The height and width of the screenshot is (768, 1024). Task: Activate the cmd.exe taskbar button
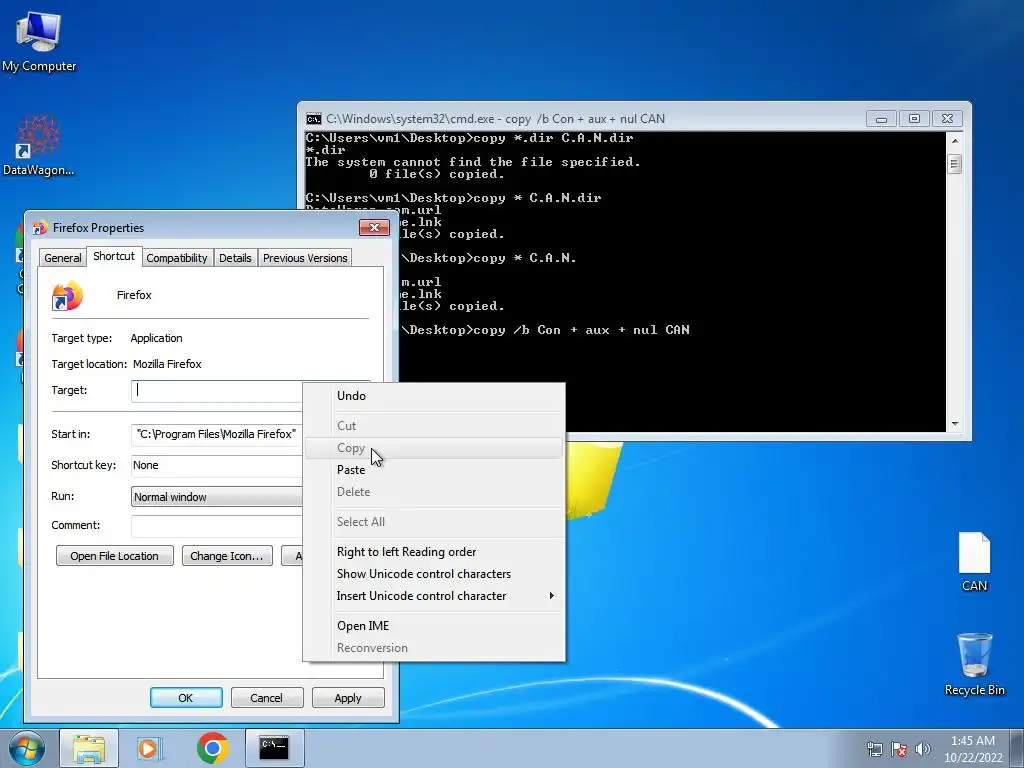pyautogui.click(x=274, y=748)
